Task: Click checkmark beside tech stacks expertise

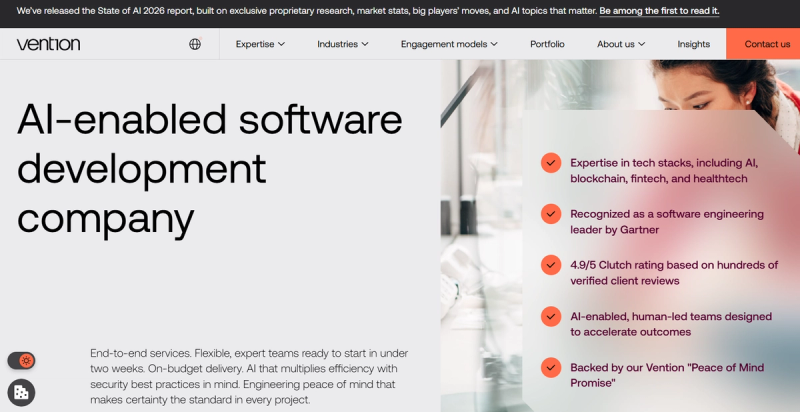Action: [x=551, y=163]
